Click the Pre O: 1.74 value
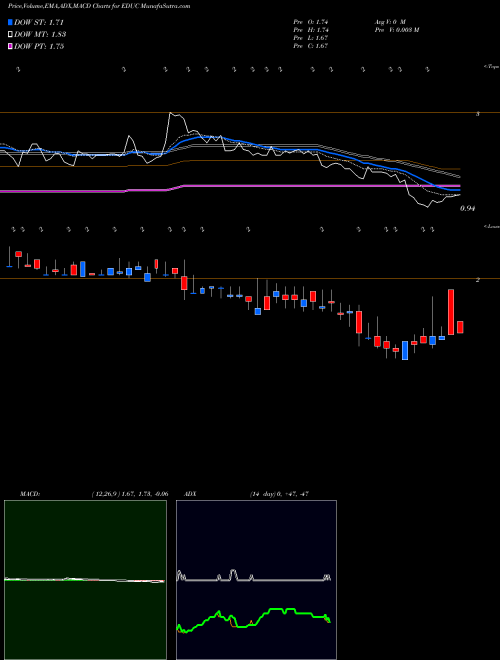This screenshot has height=660, width=500. (x=311, y=22)
